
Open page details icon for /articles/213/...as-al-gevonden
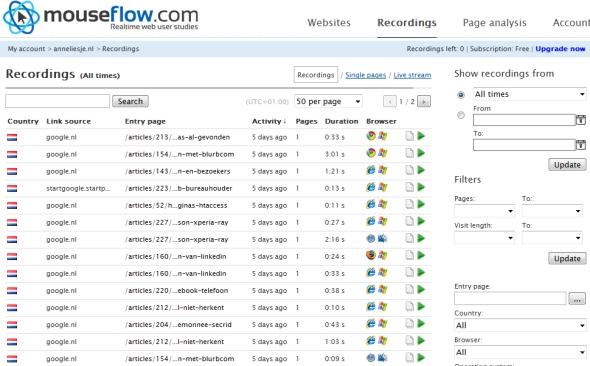(409, 136)
